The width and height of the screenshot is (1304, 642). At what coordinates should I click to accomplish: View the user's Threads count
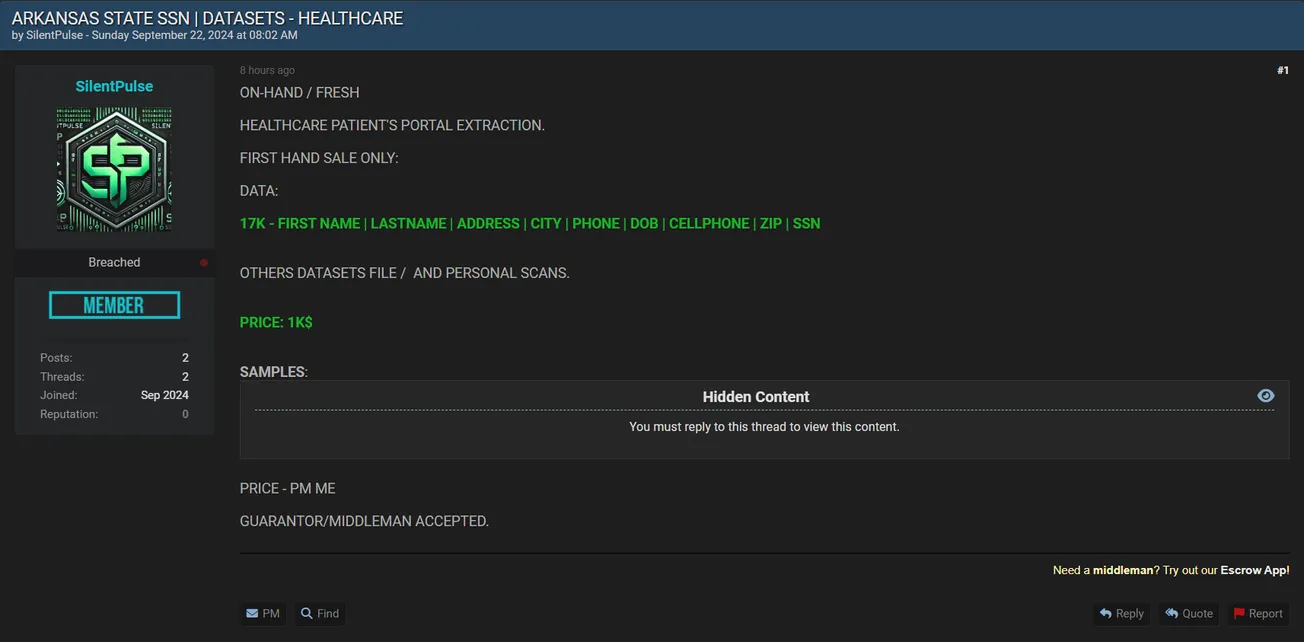[x=185, y=377]
